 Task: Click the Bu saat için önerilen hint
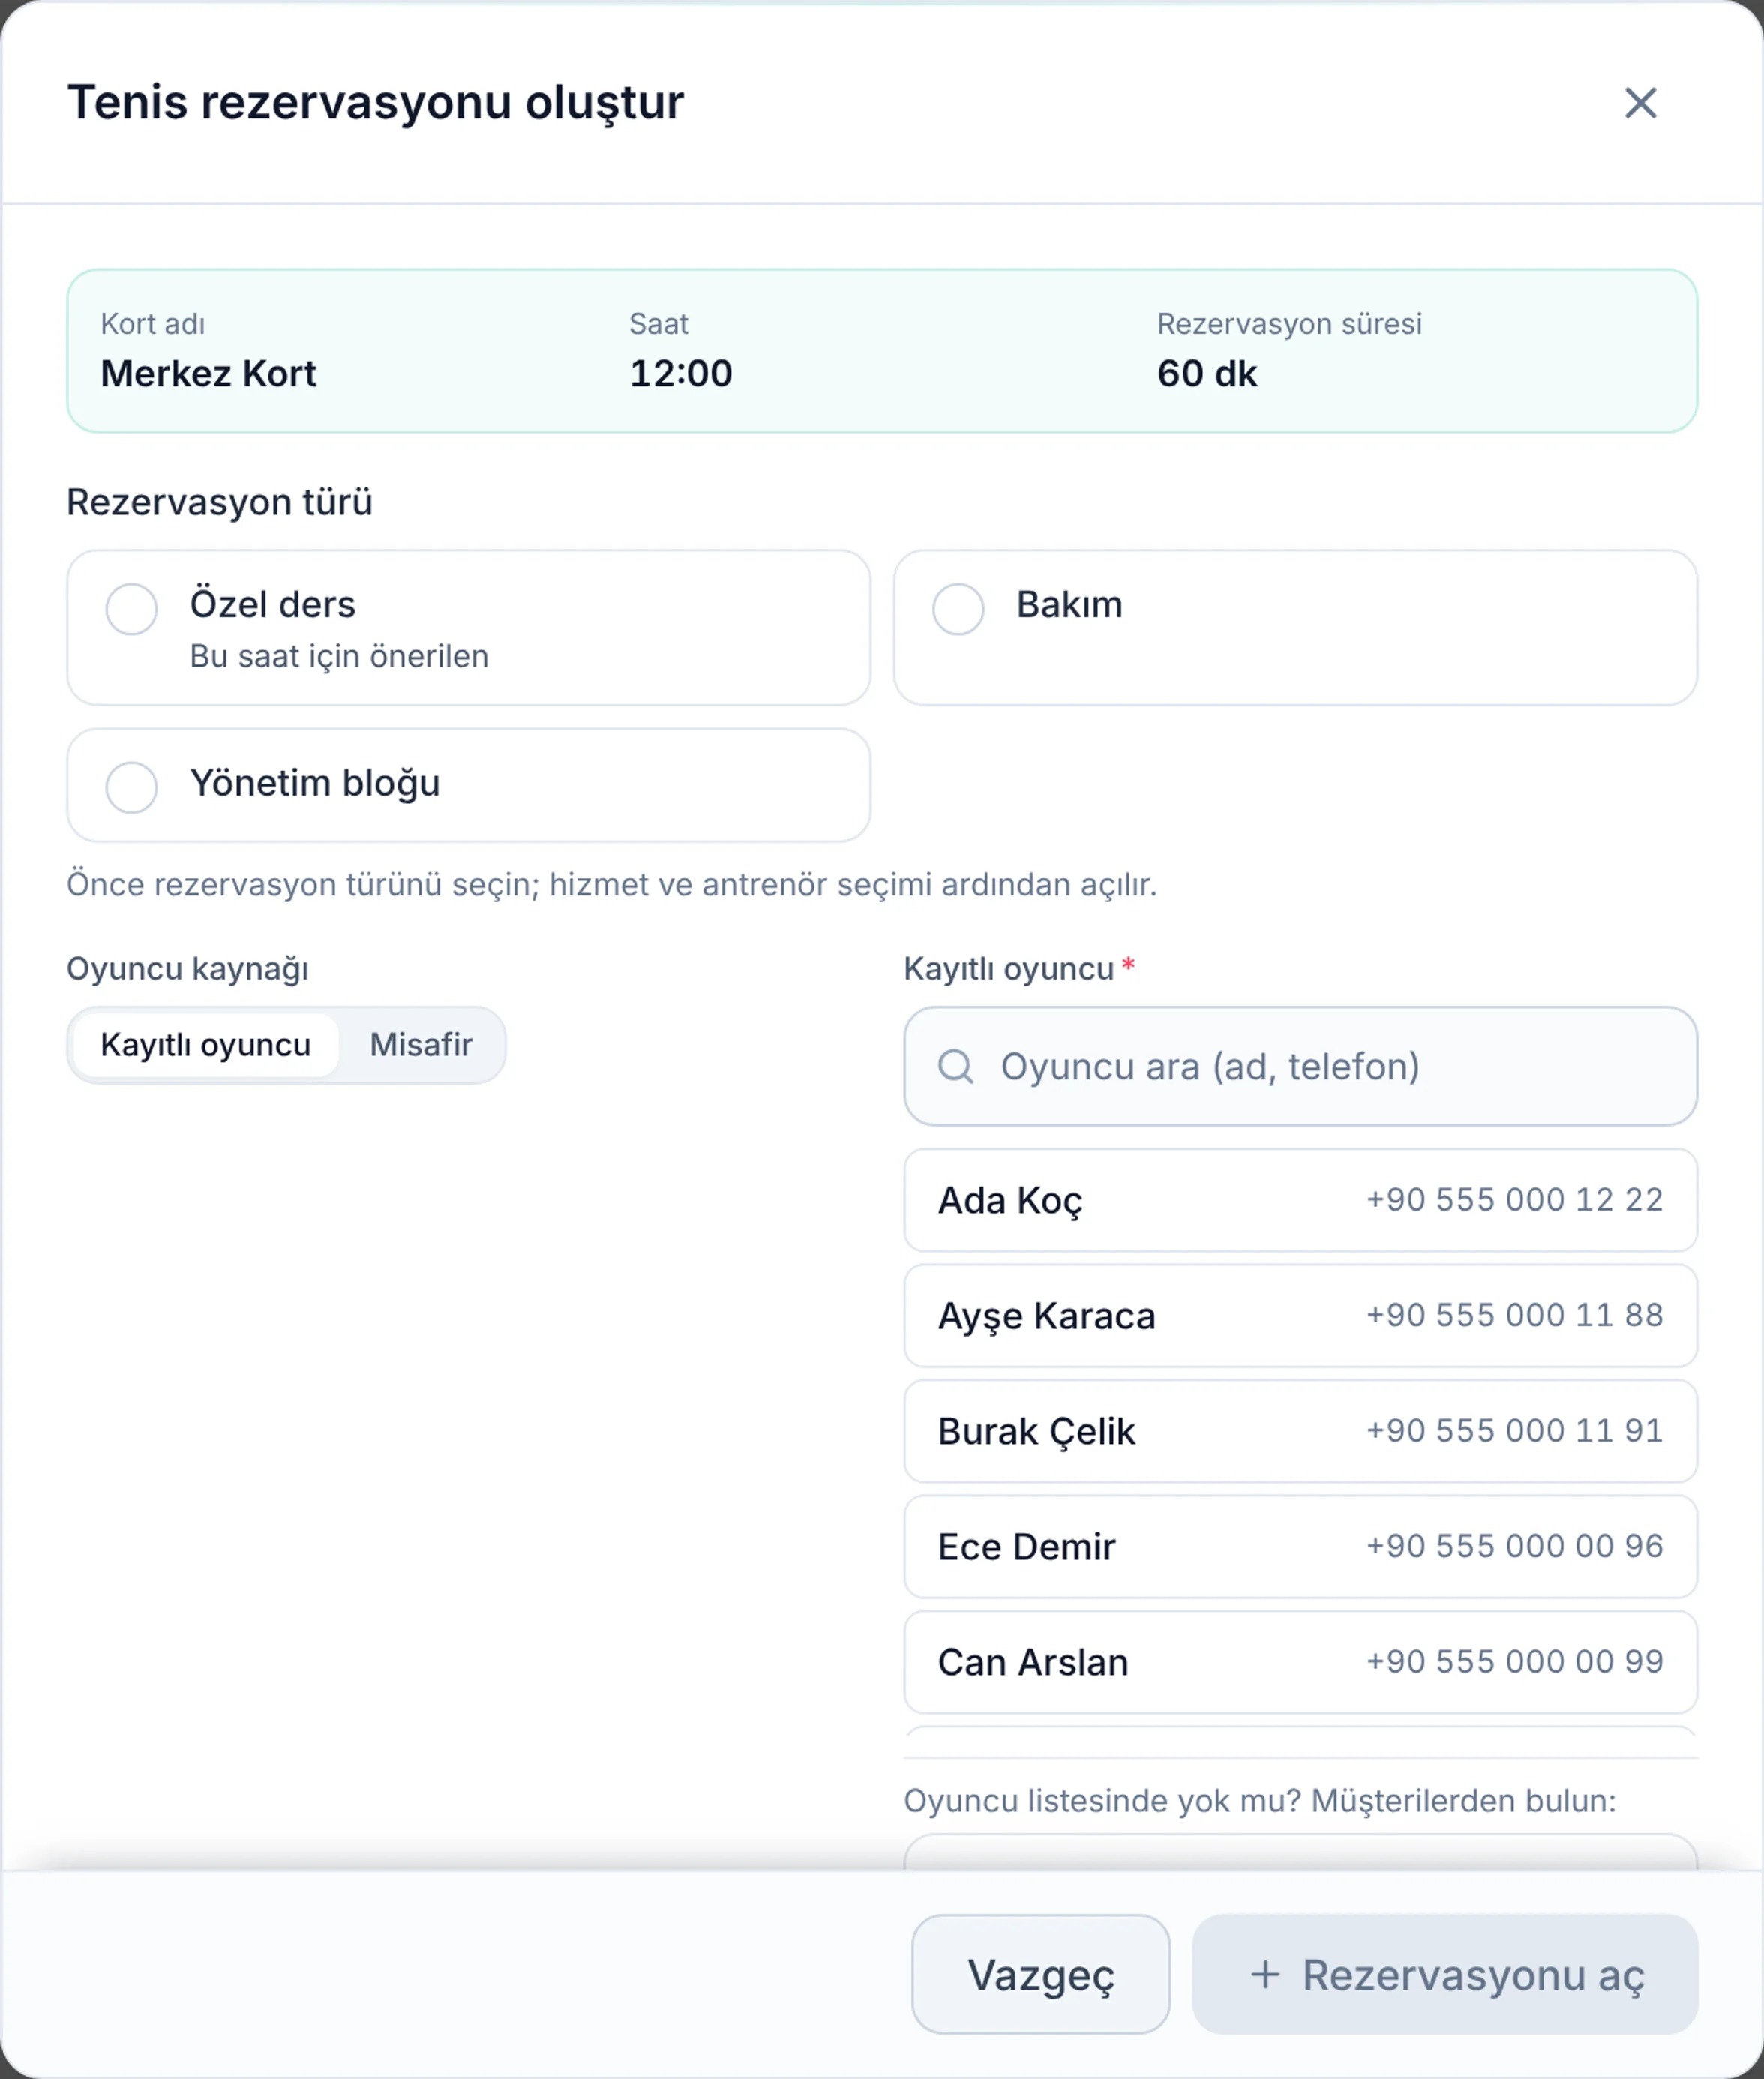click(339, 656)
